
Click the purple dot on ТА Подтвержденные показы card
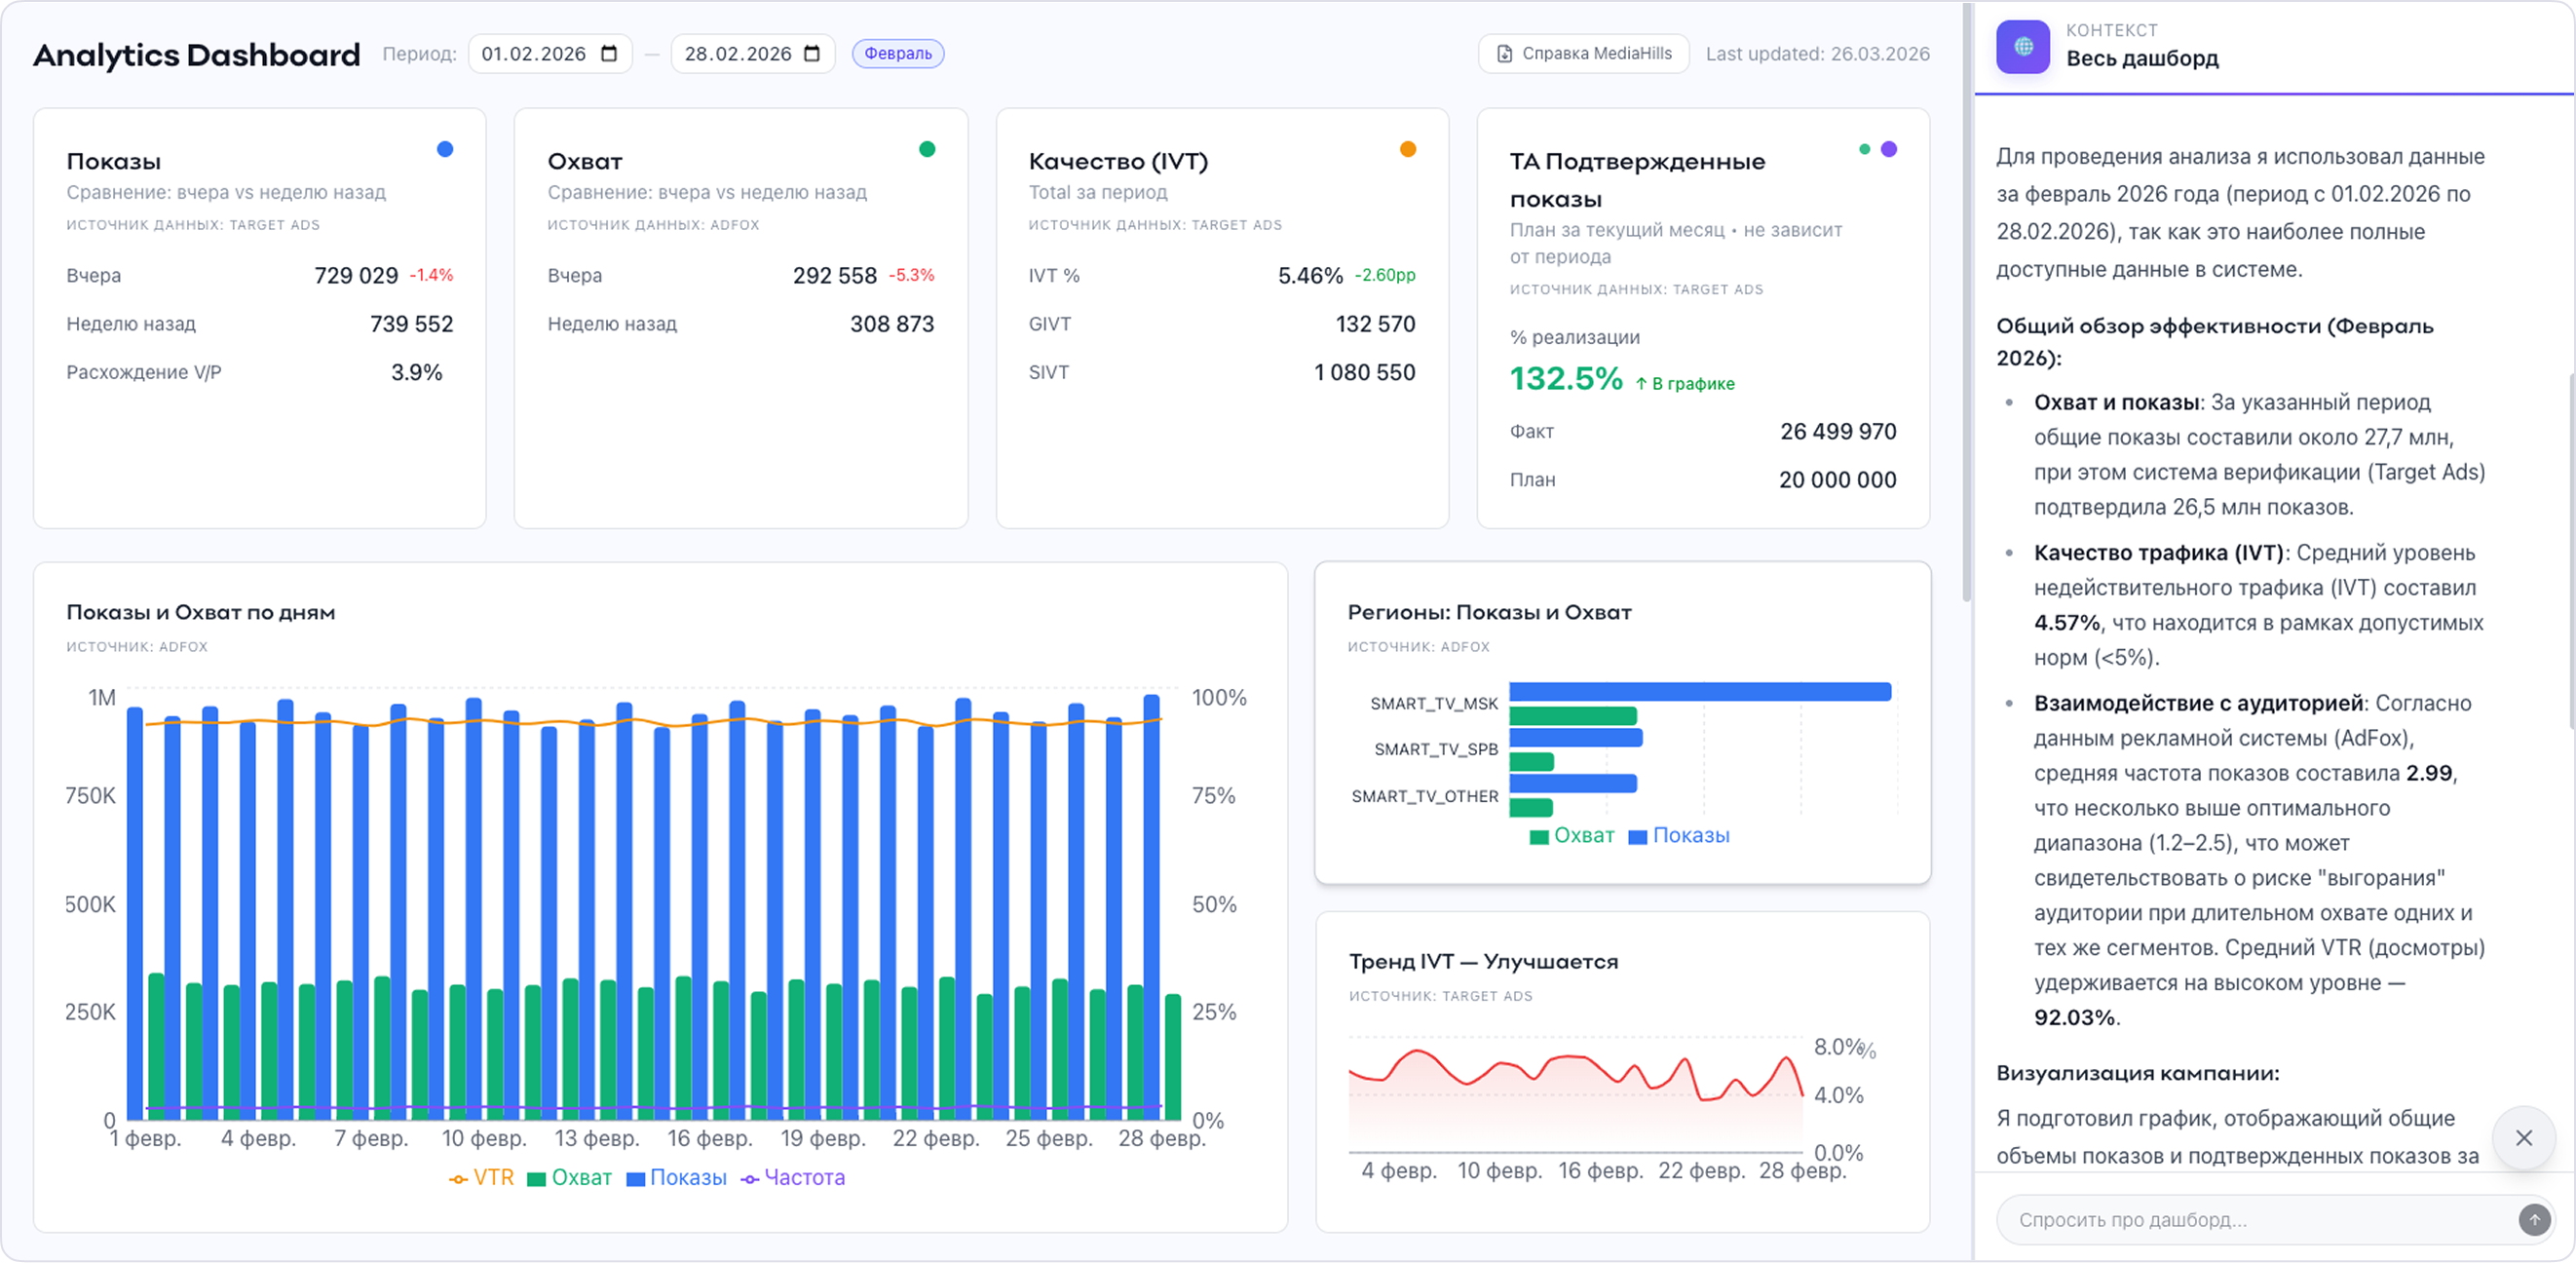coord(1888,148)
